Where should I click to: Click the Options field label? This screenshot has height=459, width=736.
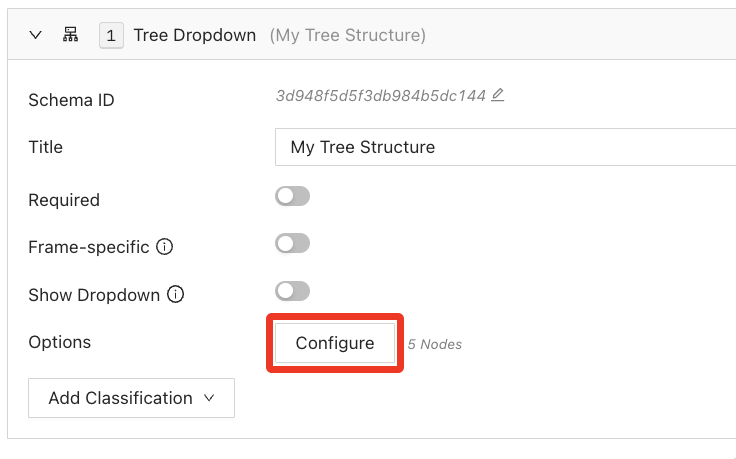pos(60,342)
